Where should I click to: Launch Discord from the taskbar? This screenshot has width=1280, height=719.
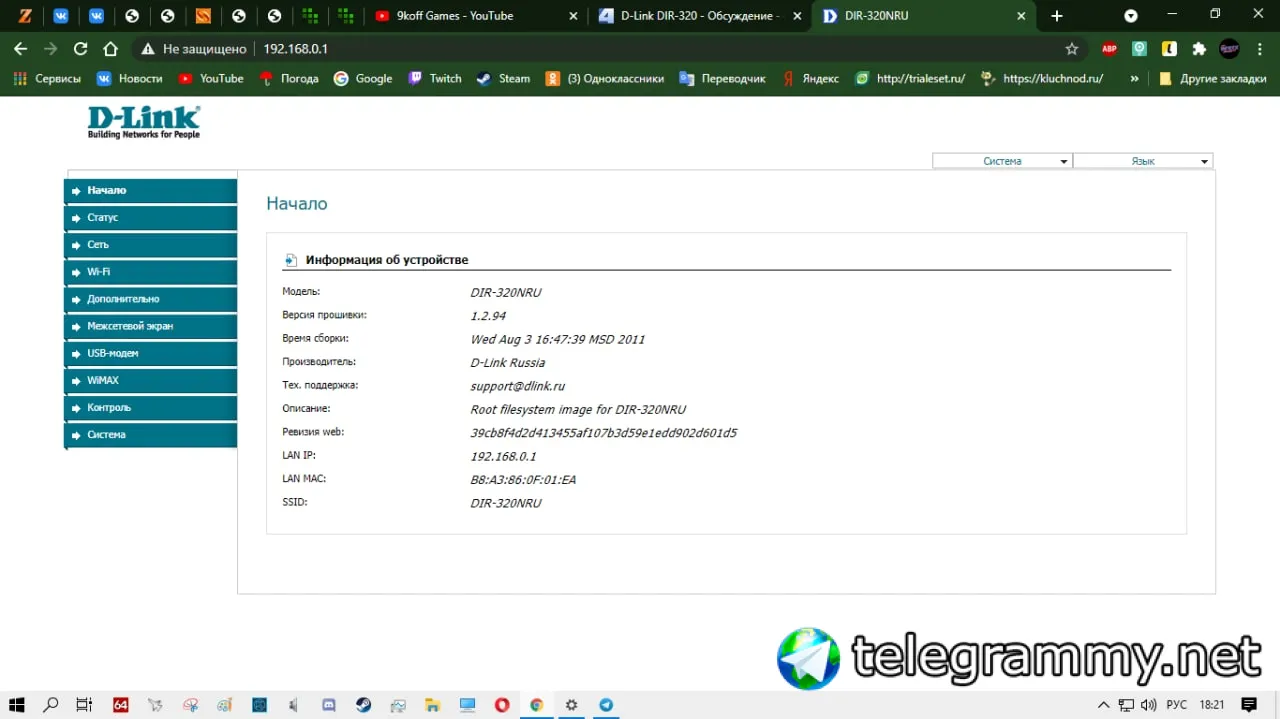[329, 705]
